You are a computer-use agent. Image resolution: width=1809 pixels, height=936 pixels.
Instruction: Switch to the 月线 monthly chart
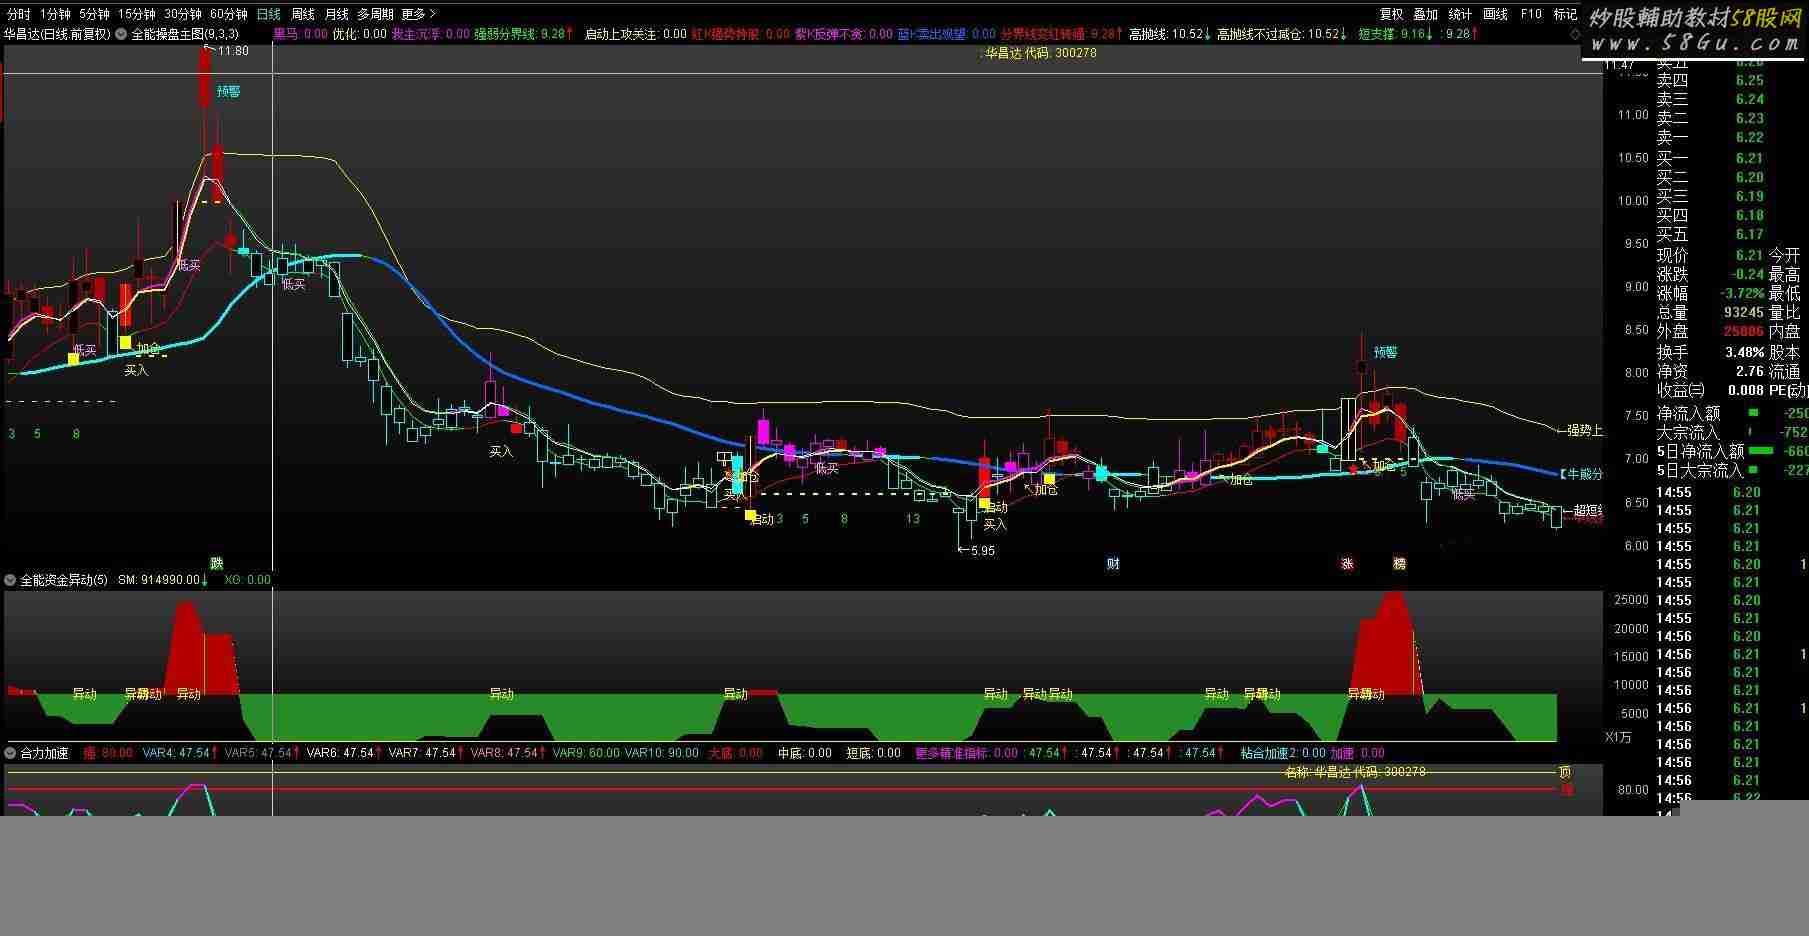pos(336,14)
